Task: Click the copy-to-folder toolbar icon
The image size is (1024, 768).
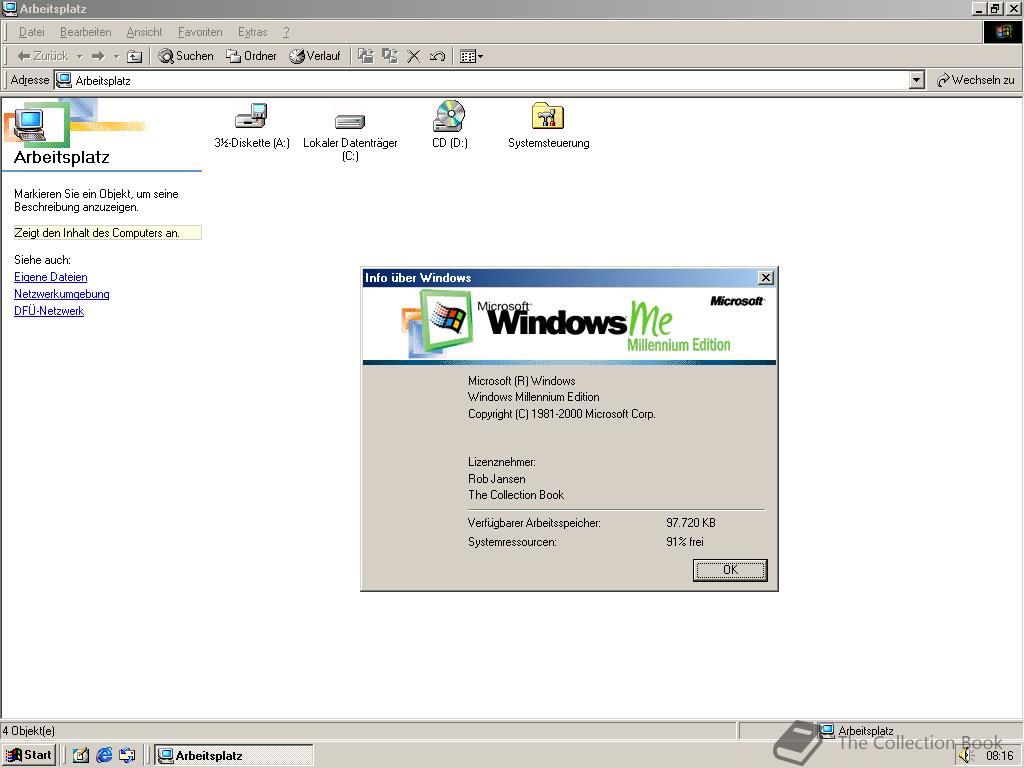Action: coord(390,56)
